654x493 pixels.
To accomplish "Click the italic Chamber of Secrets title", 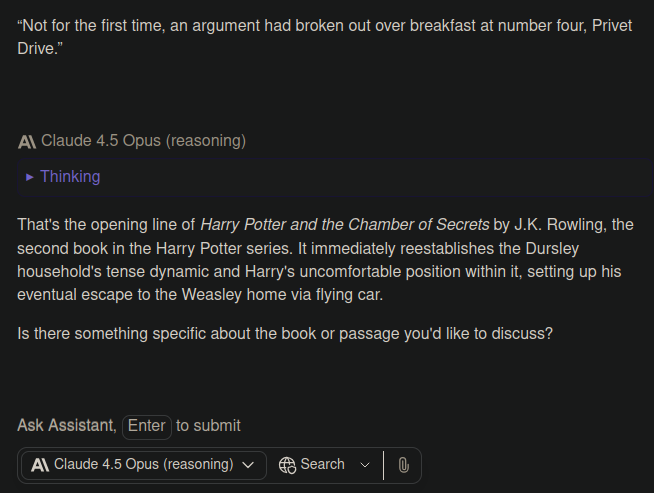I will pyautogui.click(x=345, y=225).
